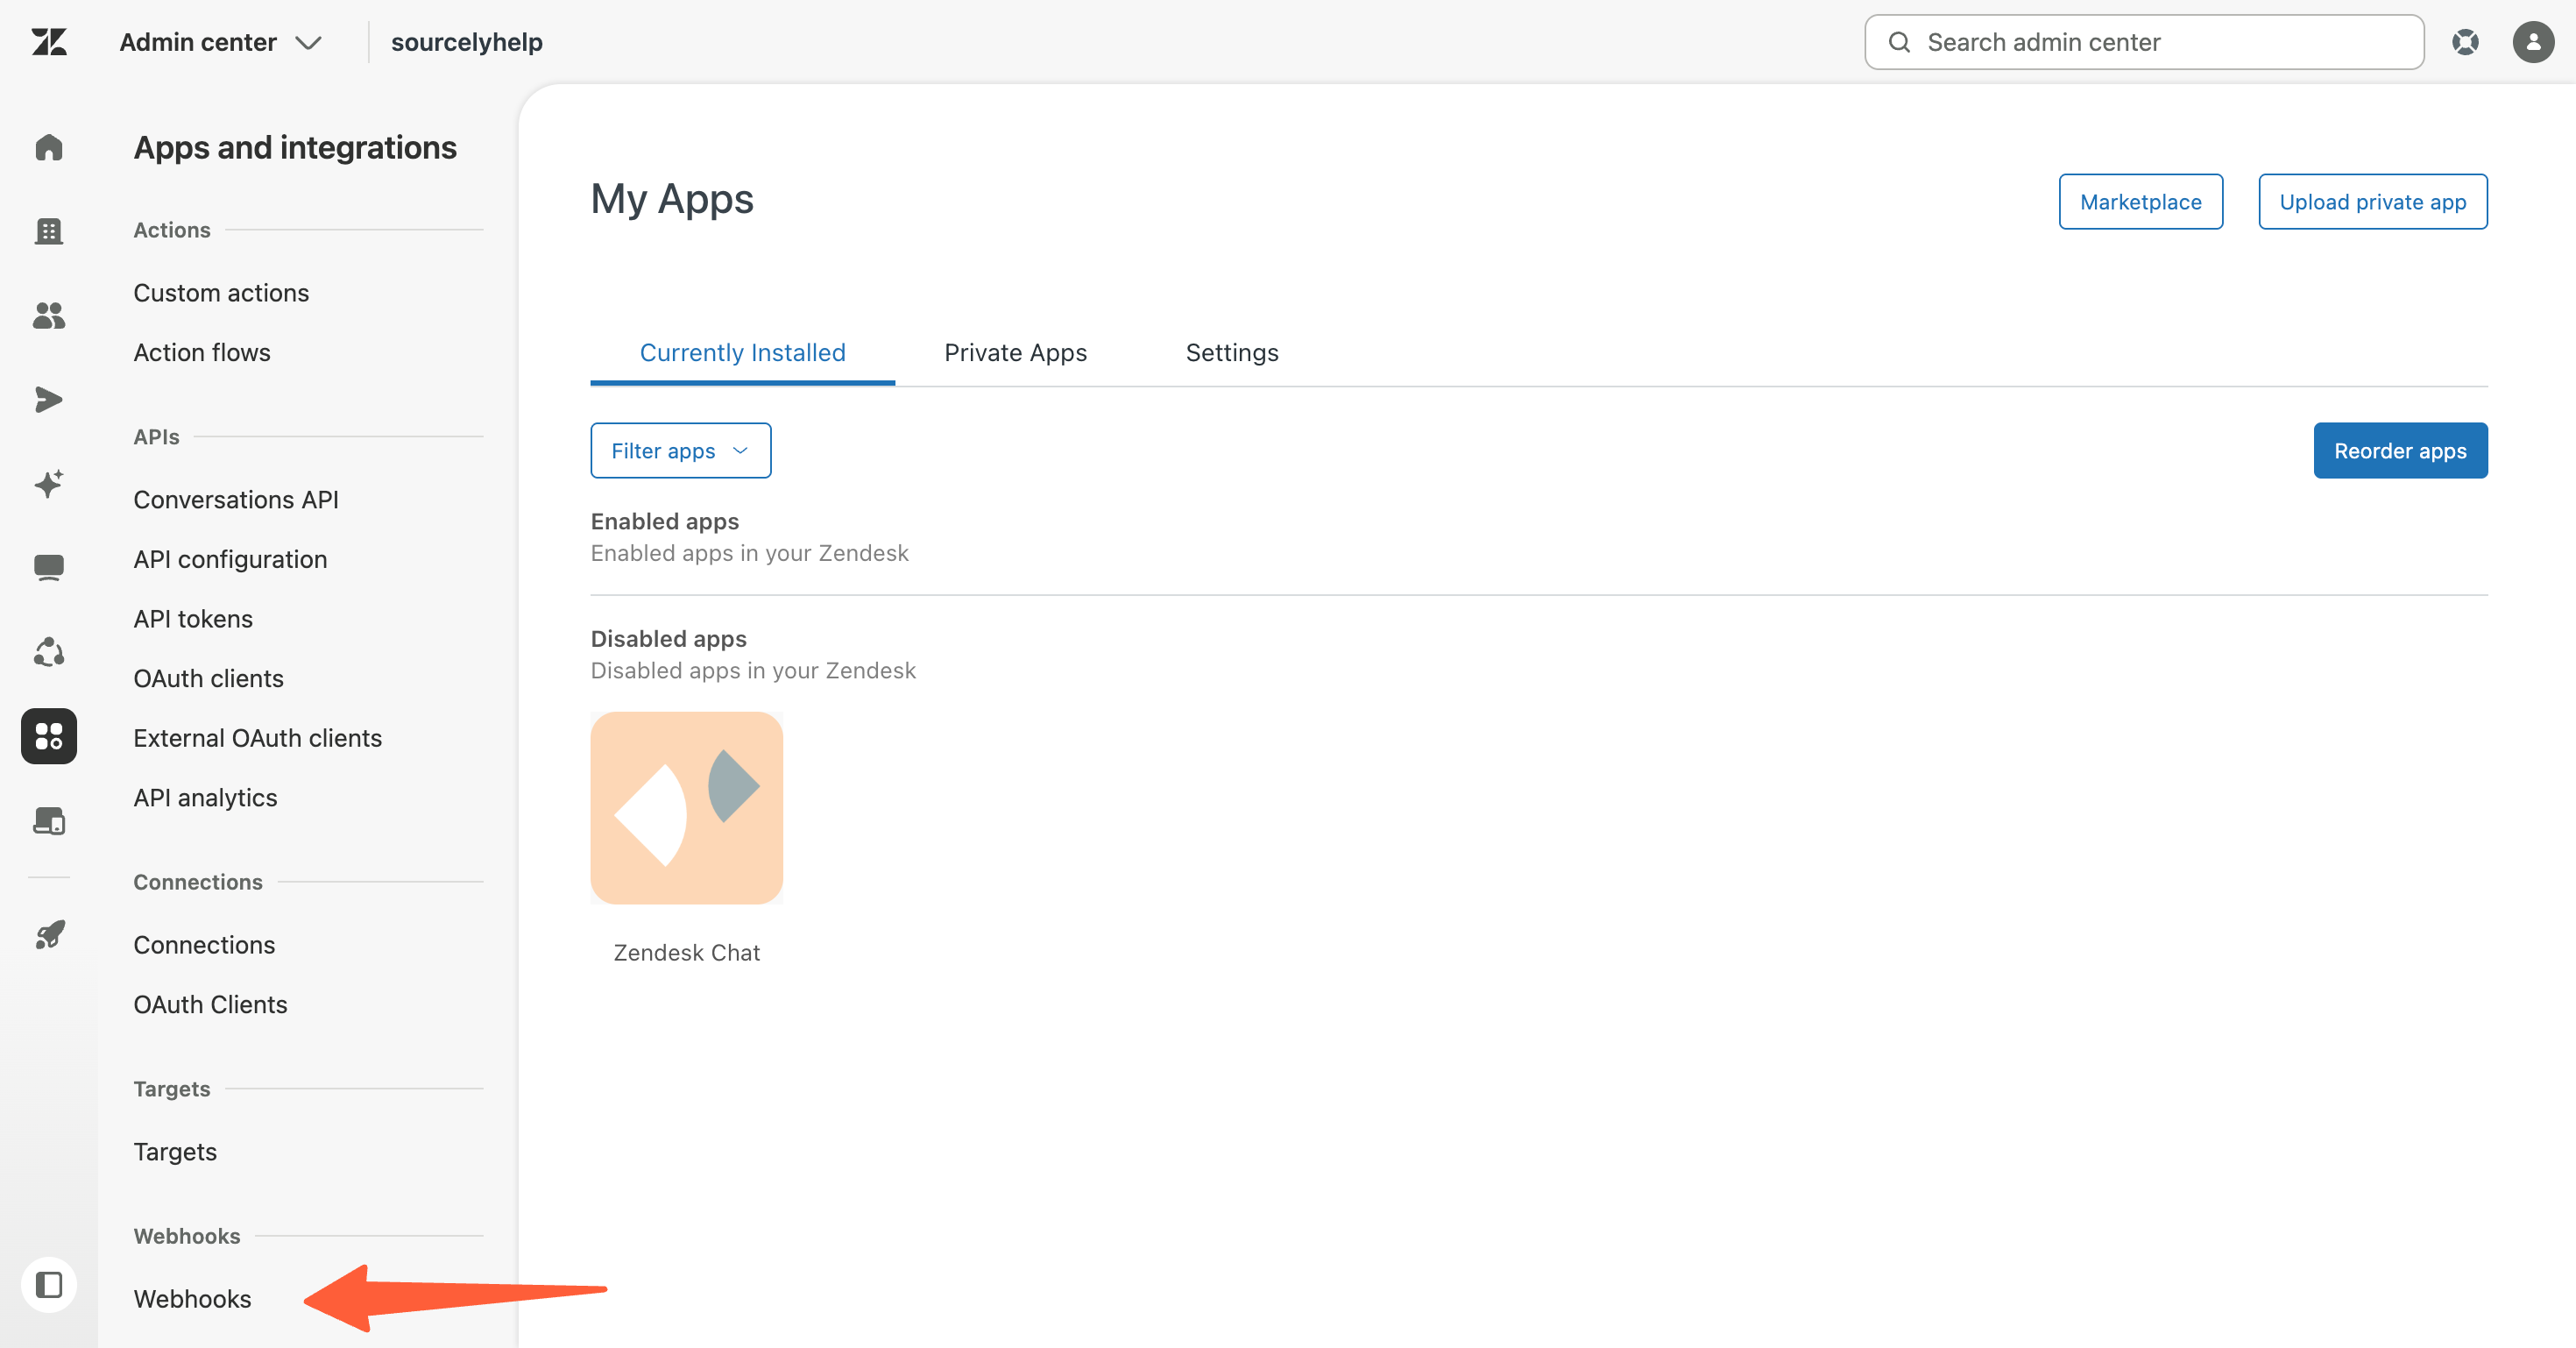Open the Home icon in sidebar
Screen dimensions: 2576x1348
[x=48, y=147]
